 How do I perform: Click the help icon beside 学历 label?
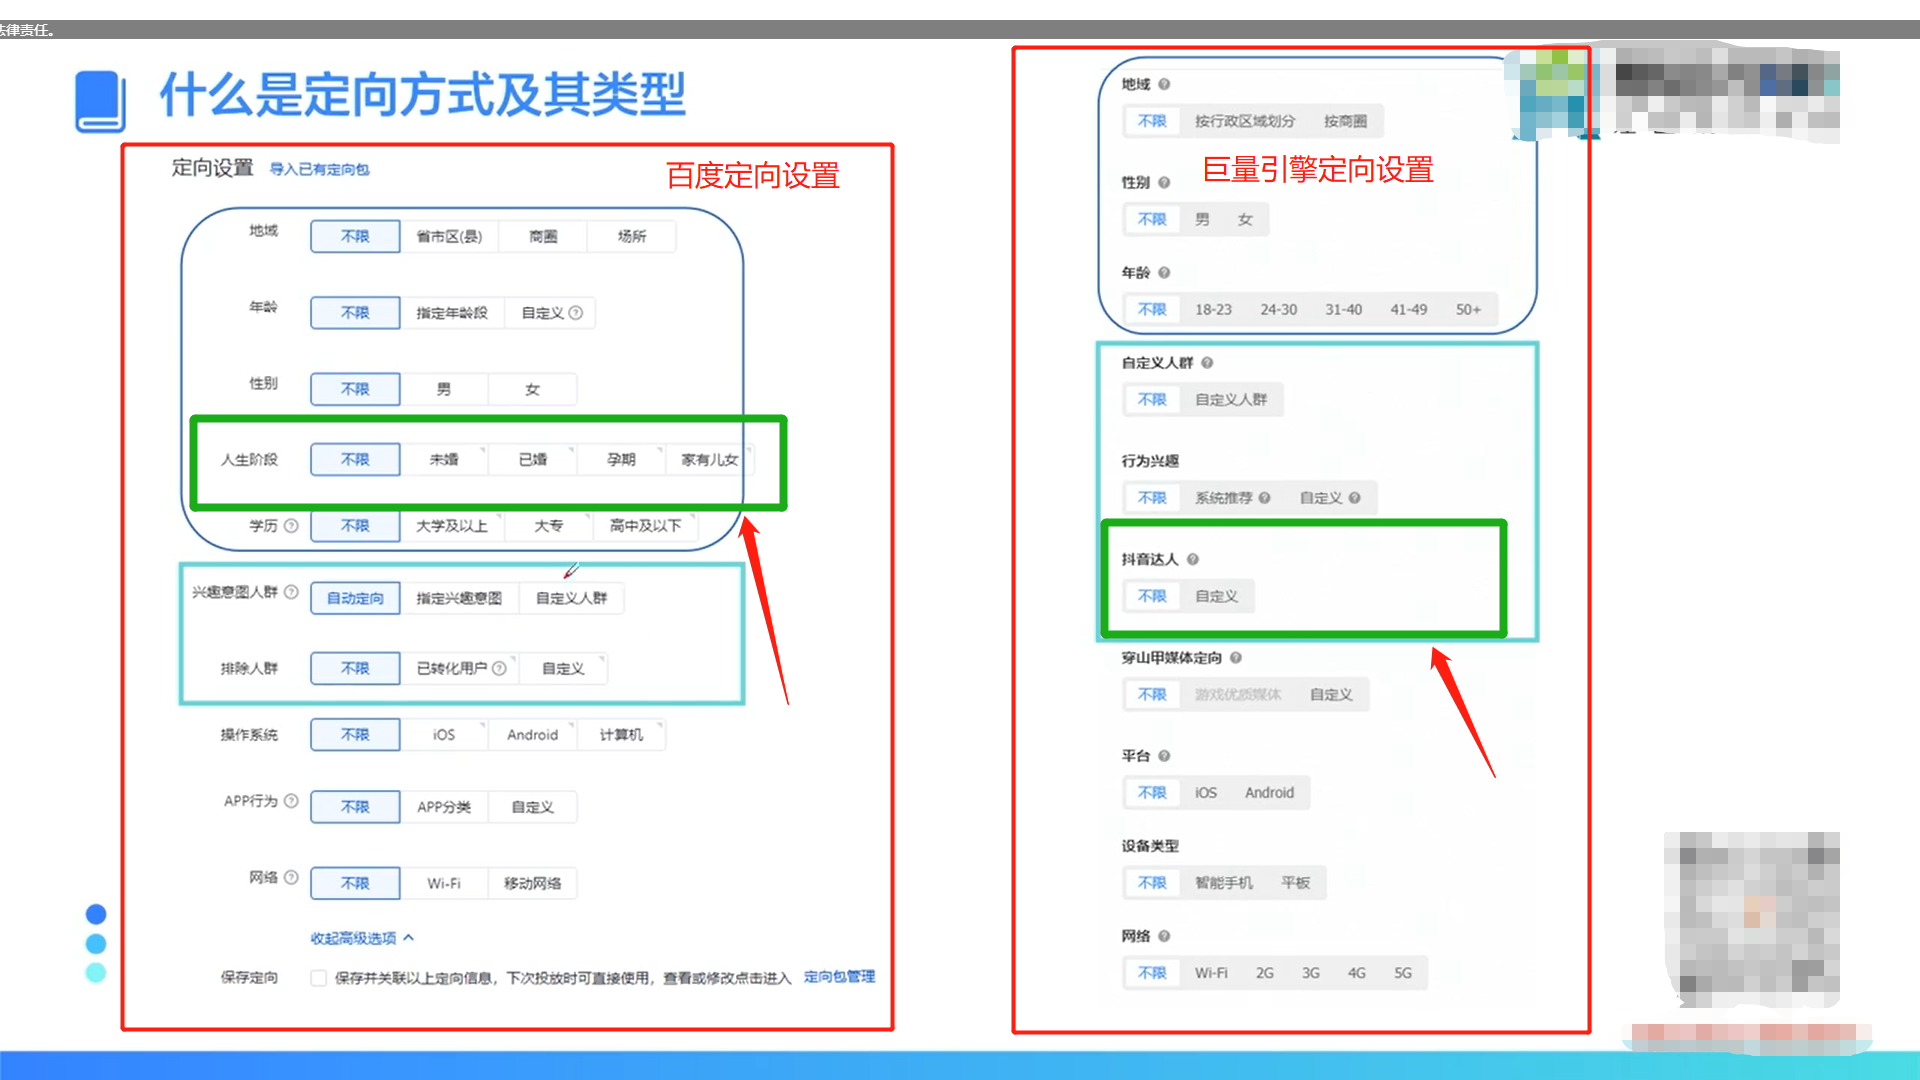[291, 526]
